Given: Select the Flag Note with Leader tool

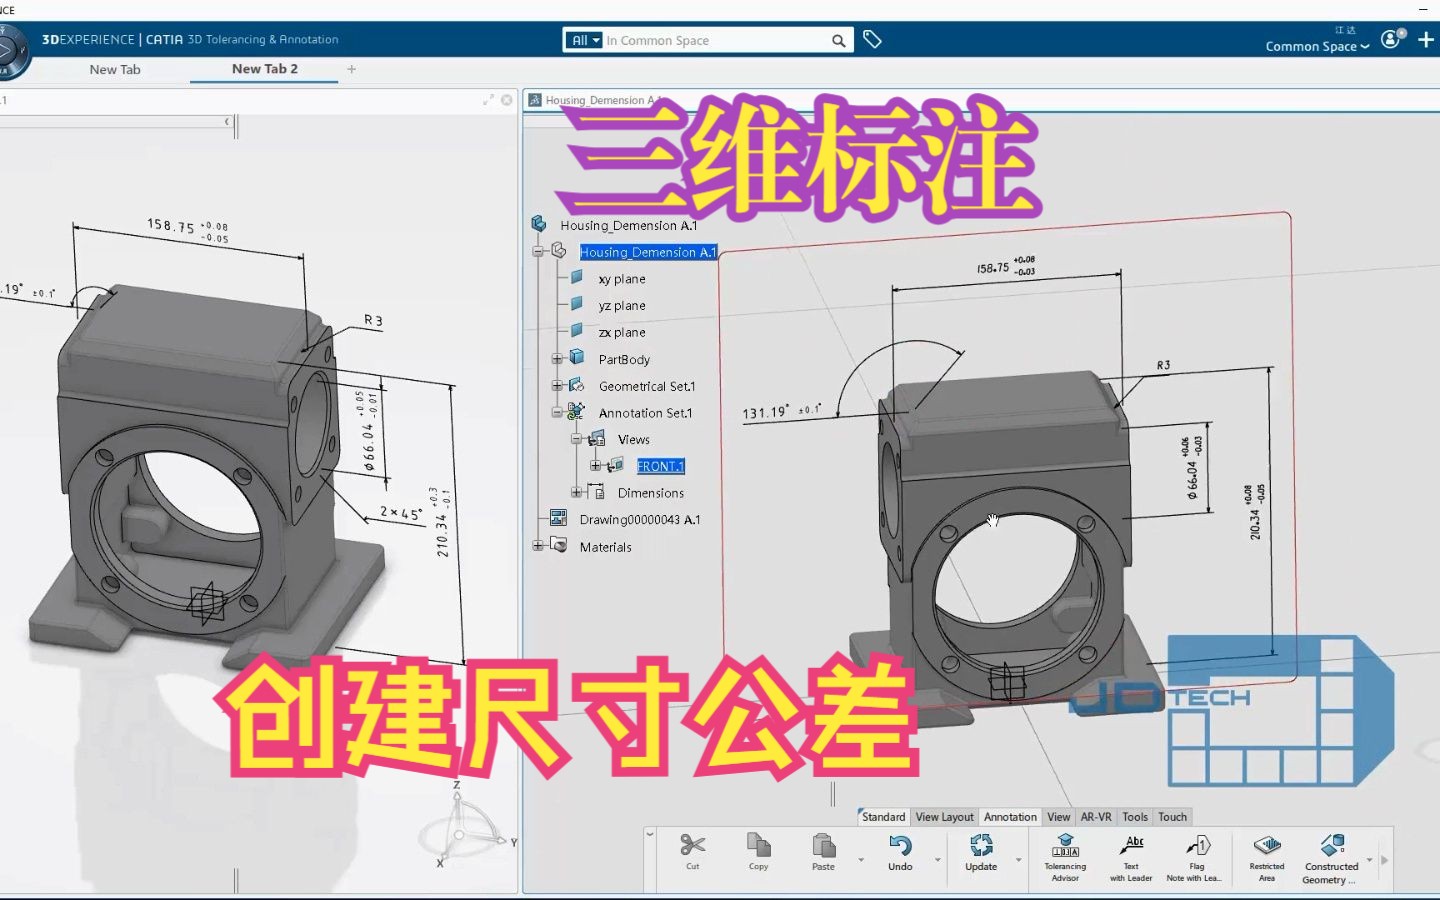Looking at the screenshot, I should [x=1196, y=855].
